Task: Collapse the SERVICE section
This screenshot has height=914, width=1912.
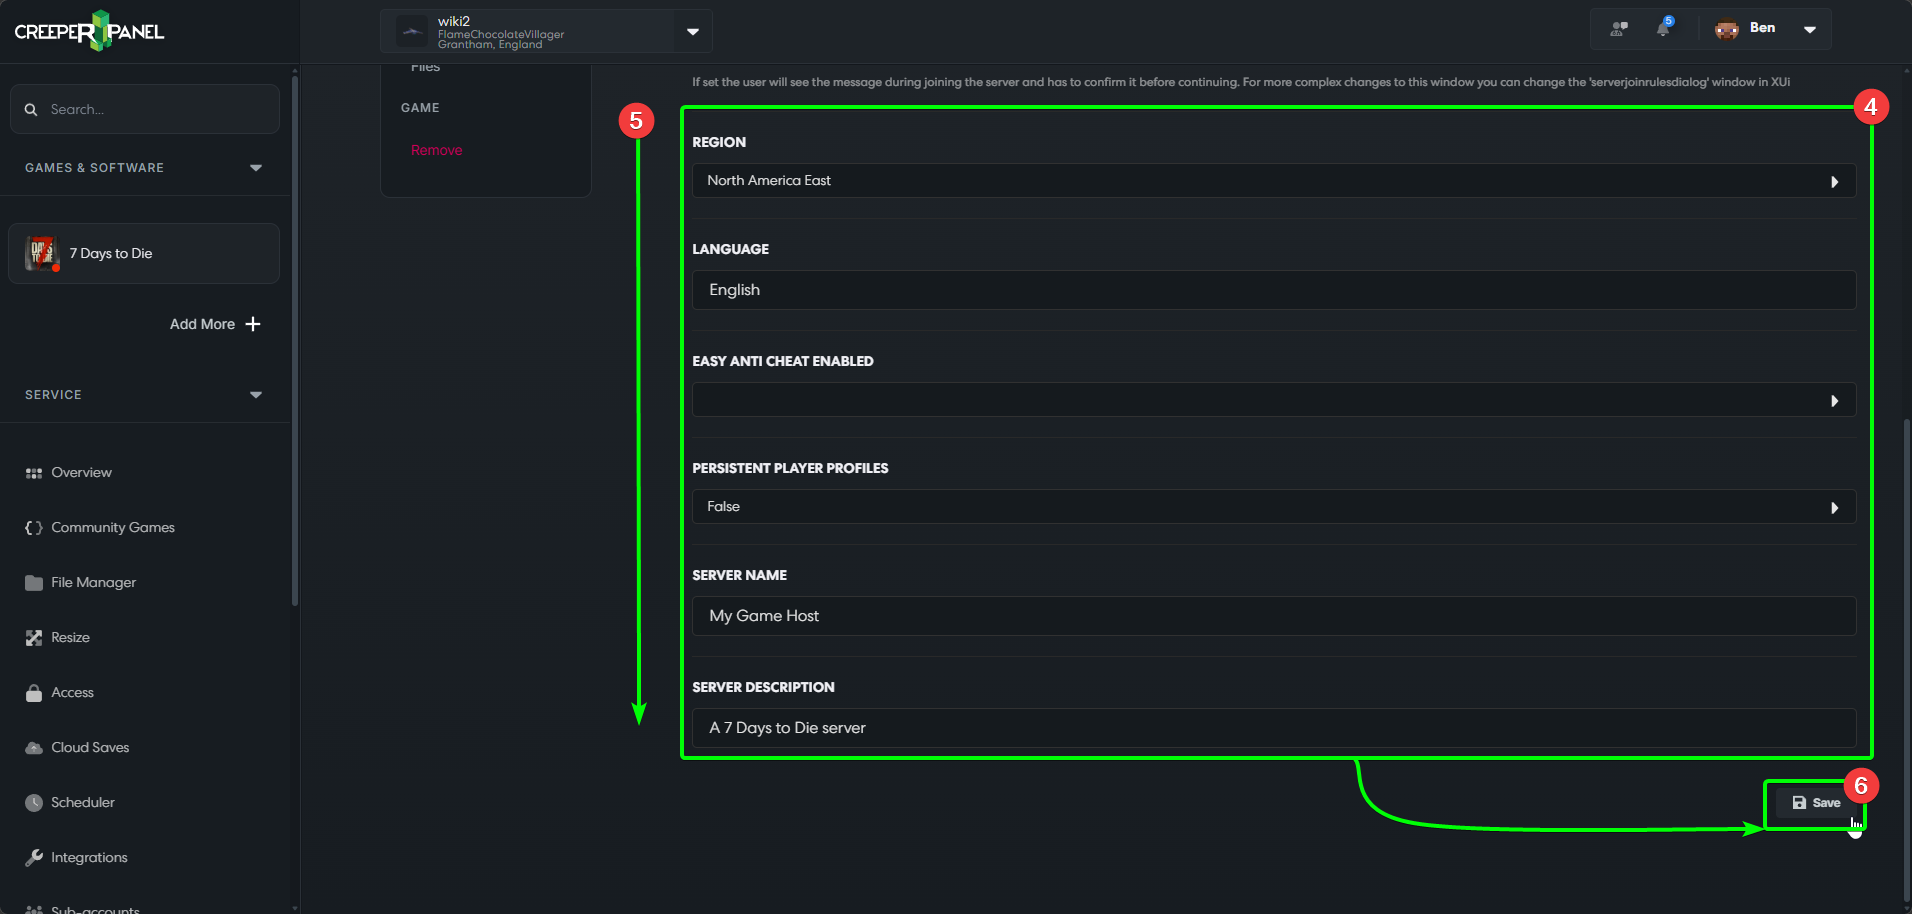Action: click(256, 394)
